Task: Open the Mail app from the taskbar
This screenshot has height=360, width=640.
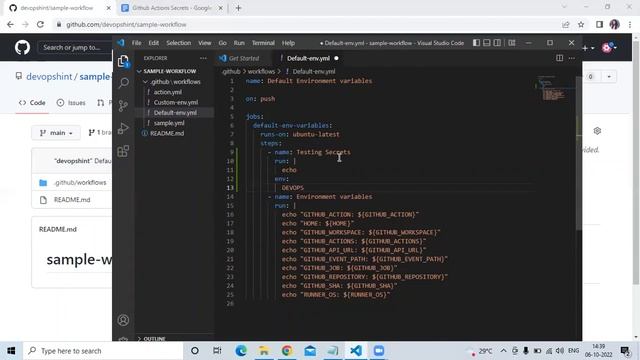Action: tap(310, 351)
